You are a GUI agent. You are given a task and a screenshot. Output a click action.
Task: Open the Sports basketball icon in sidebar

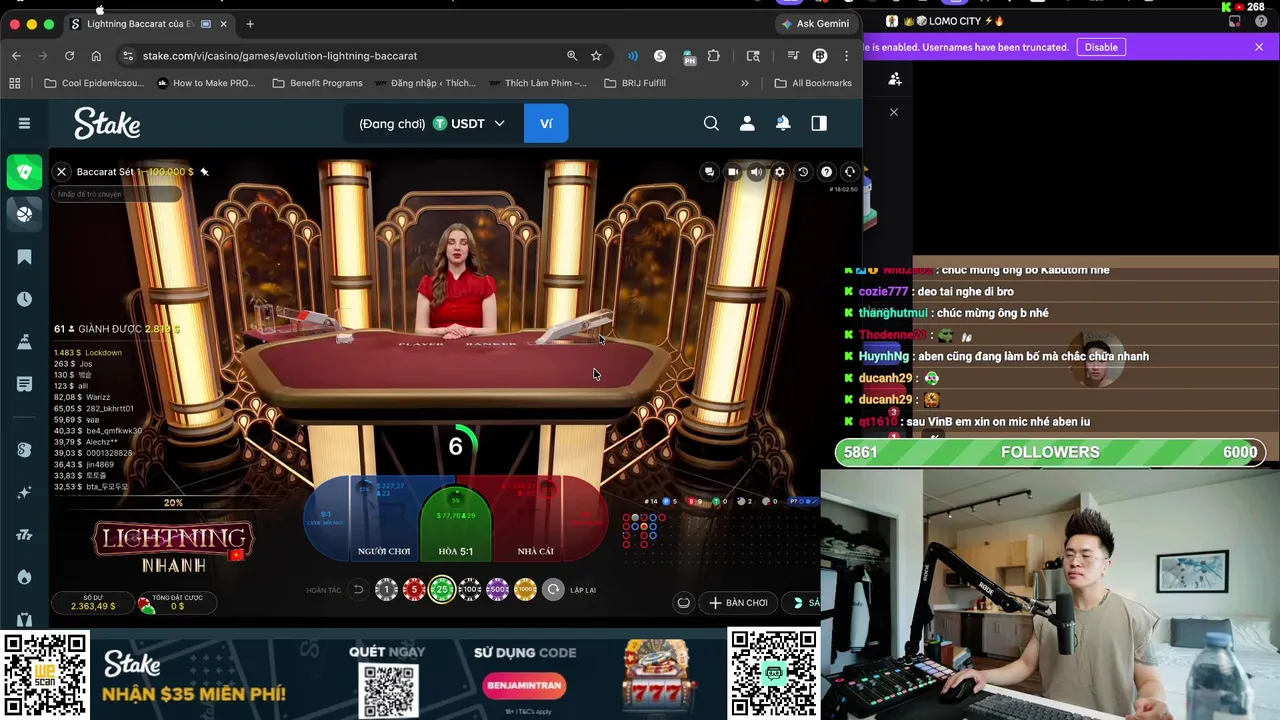(24, 213)
